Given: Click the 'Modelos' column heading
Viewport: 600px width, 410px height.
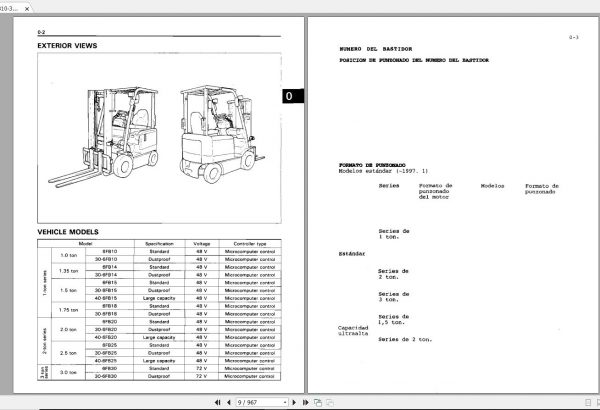Looking at the screenshot, I should [492, 186].
